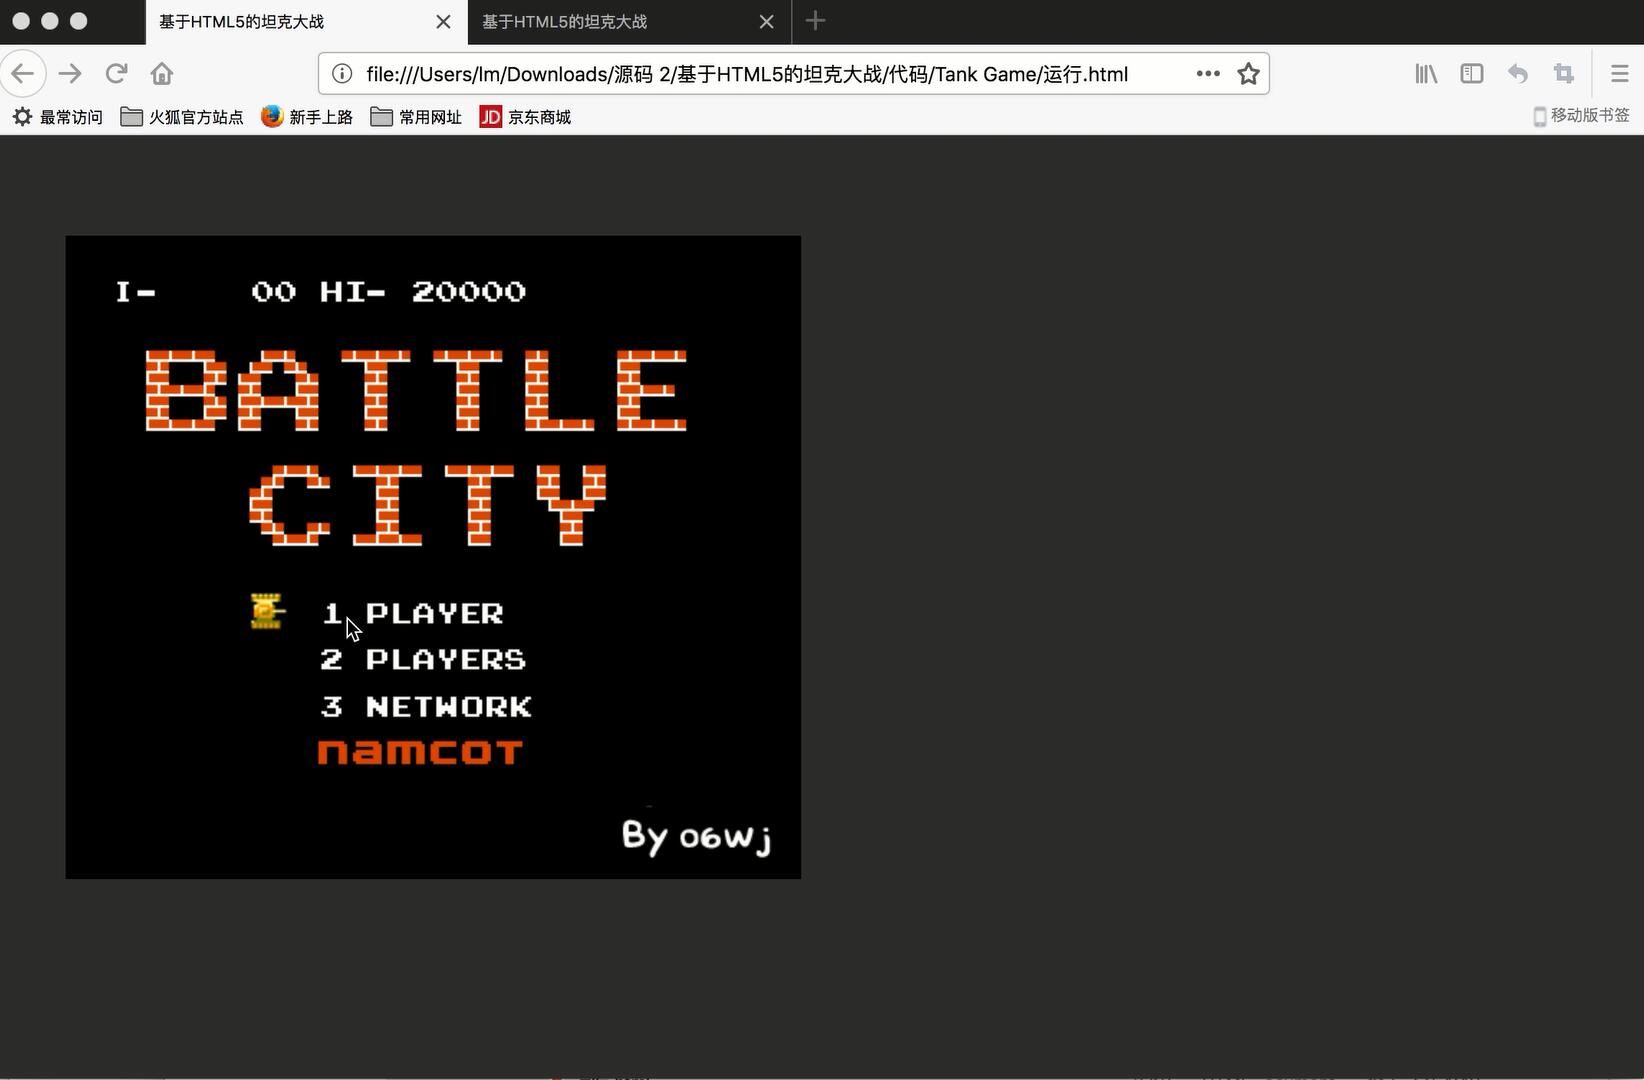The width and height of the screenshot is (1644, 1080).
Task: Click the forward navigation arrow
Action: tap(70, 73)
